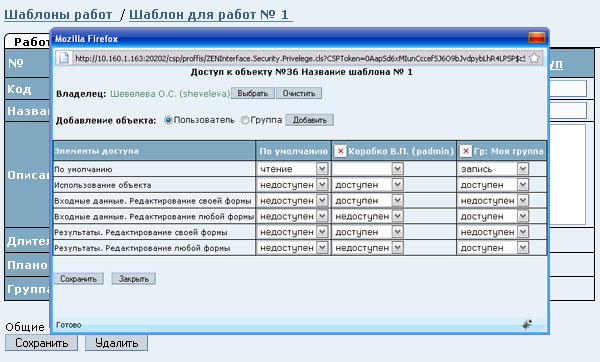Image resolution: width=600 pixels, height=362 pixels.
Task: Open Результаты любой формы Моя группа dropdown
Action: 494,248
